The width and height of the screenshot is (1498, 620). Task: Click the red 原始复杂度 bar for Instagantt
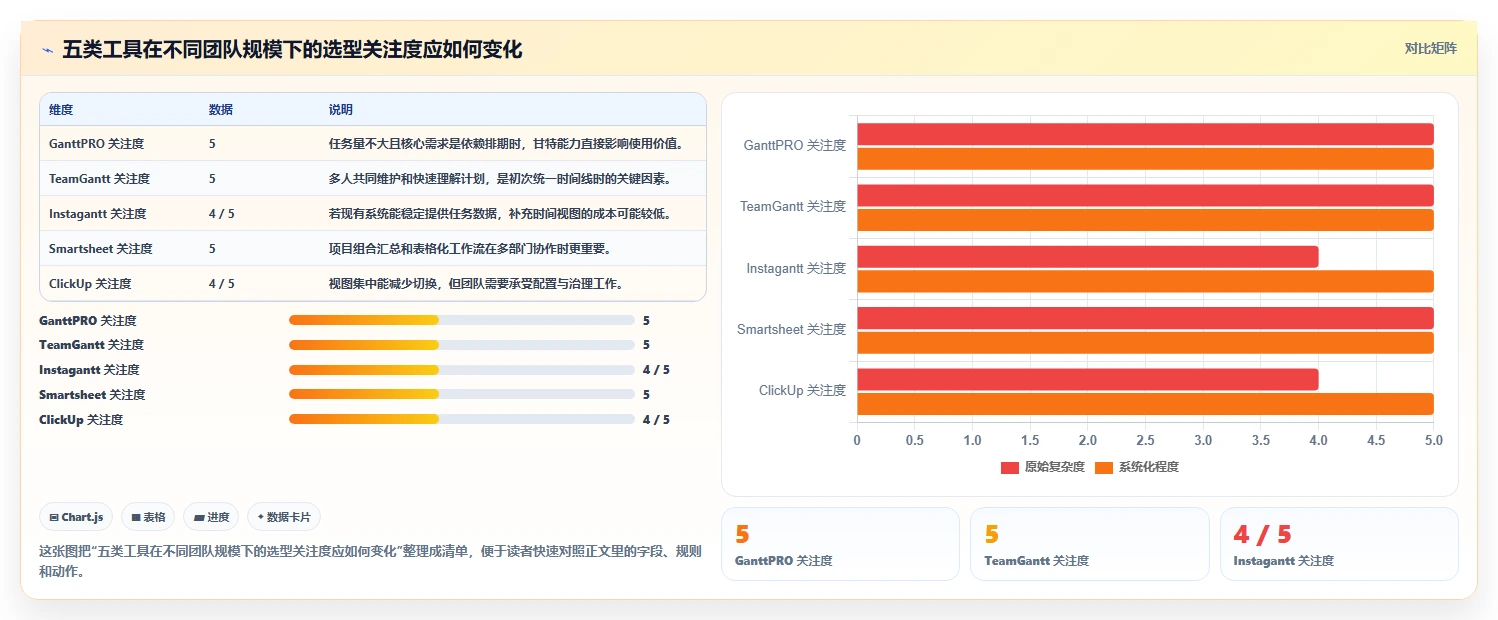point(1087,257)
